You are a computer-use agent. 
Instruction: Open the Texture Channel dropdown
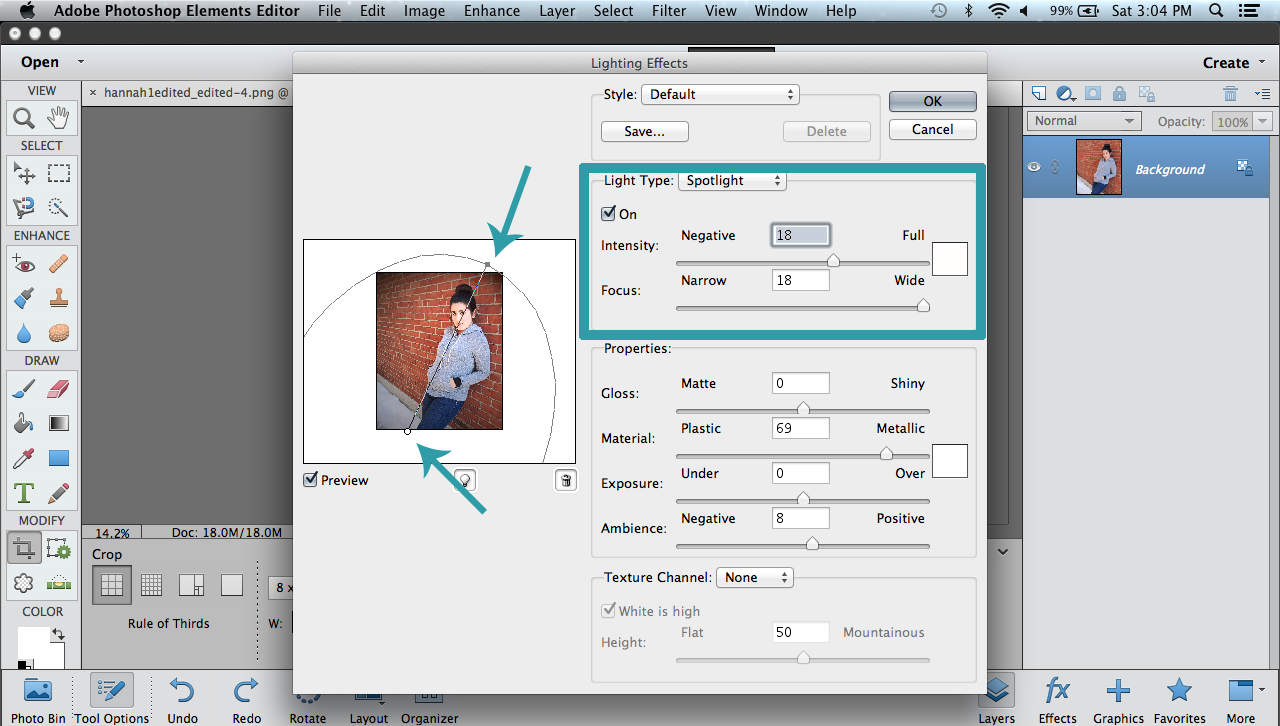(754, 577)
